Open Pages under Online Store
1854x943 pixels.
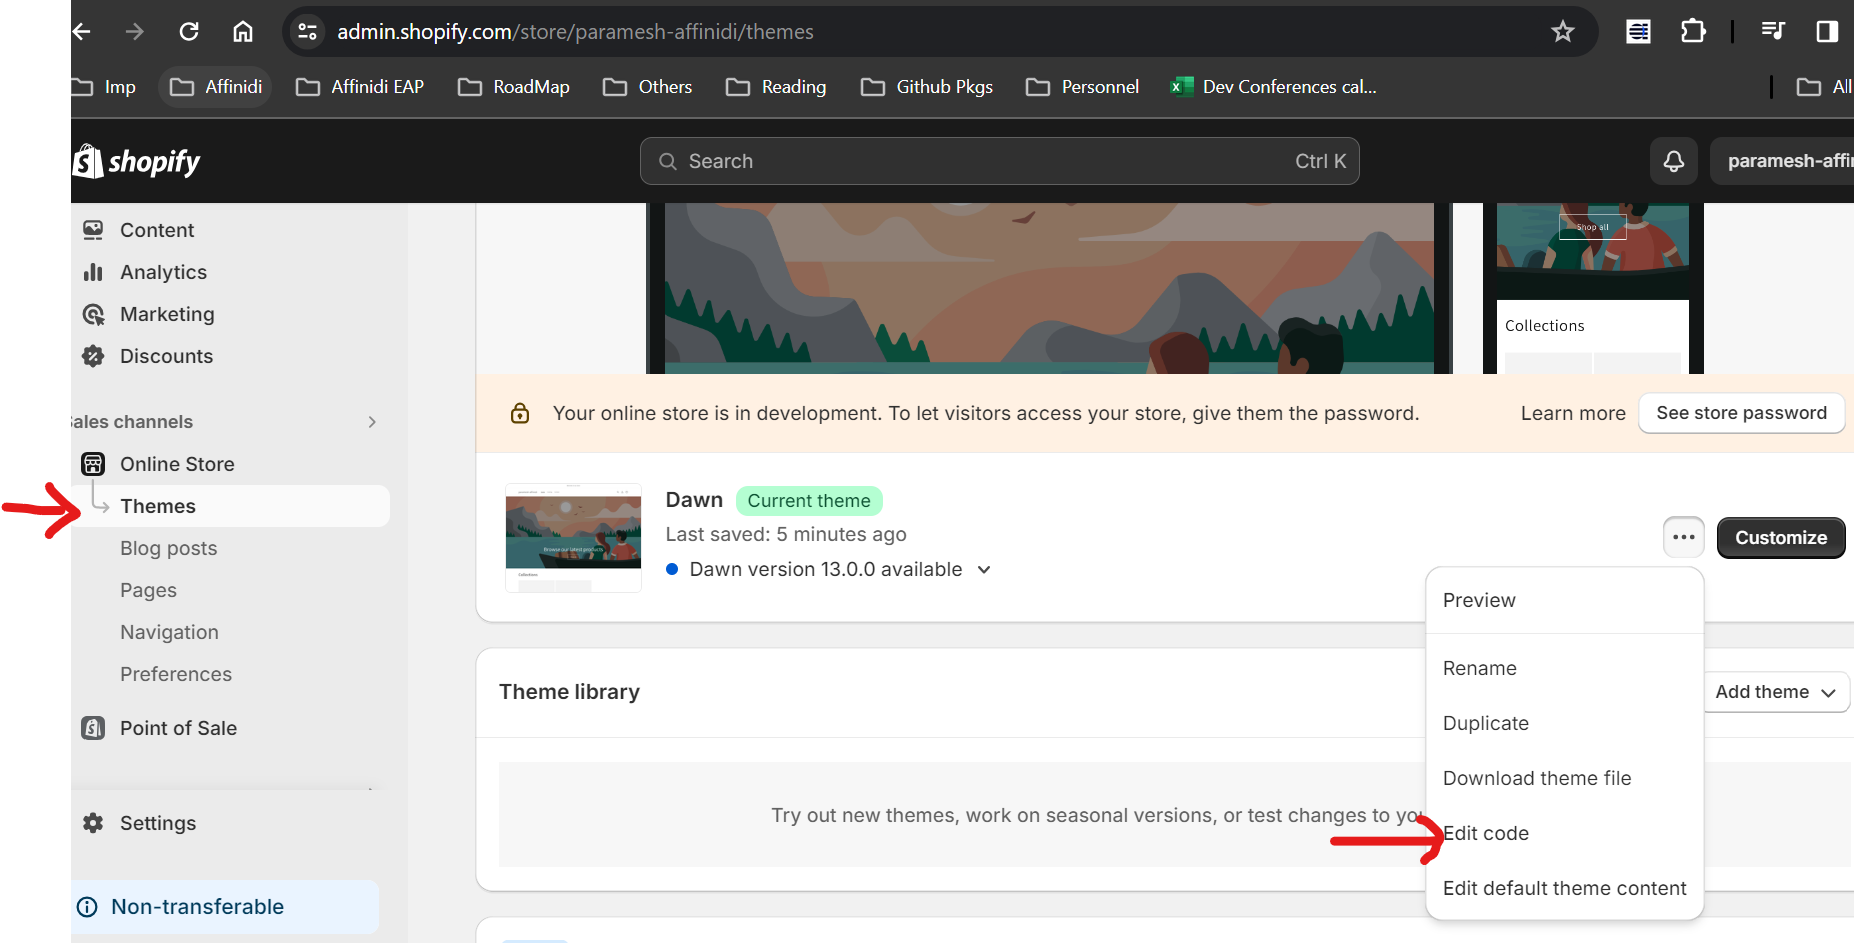click(x=148, y=590)
